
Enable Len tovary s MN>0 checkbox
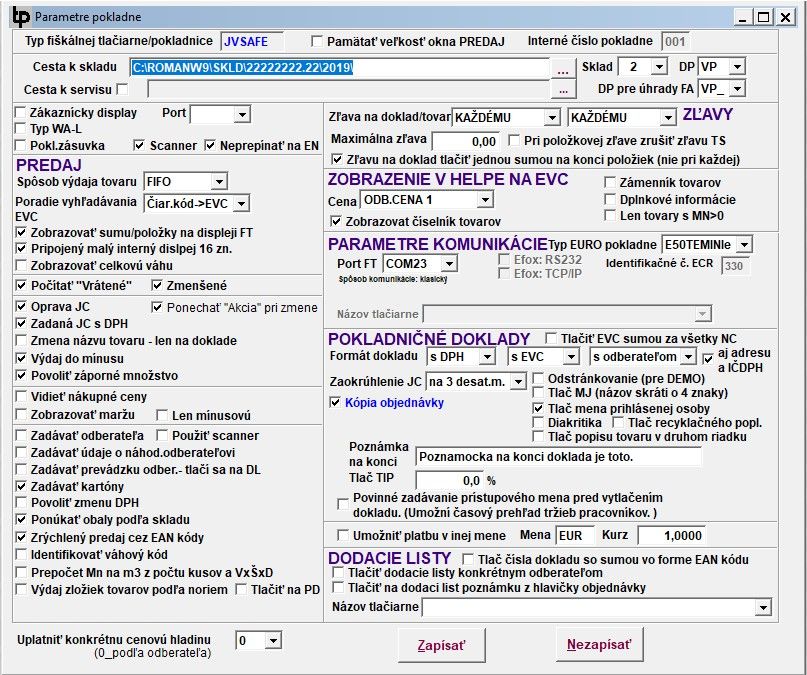click(610, 216)
